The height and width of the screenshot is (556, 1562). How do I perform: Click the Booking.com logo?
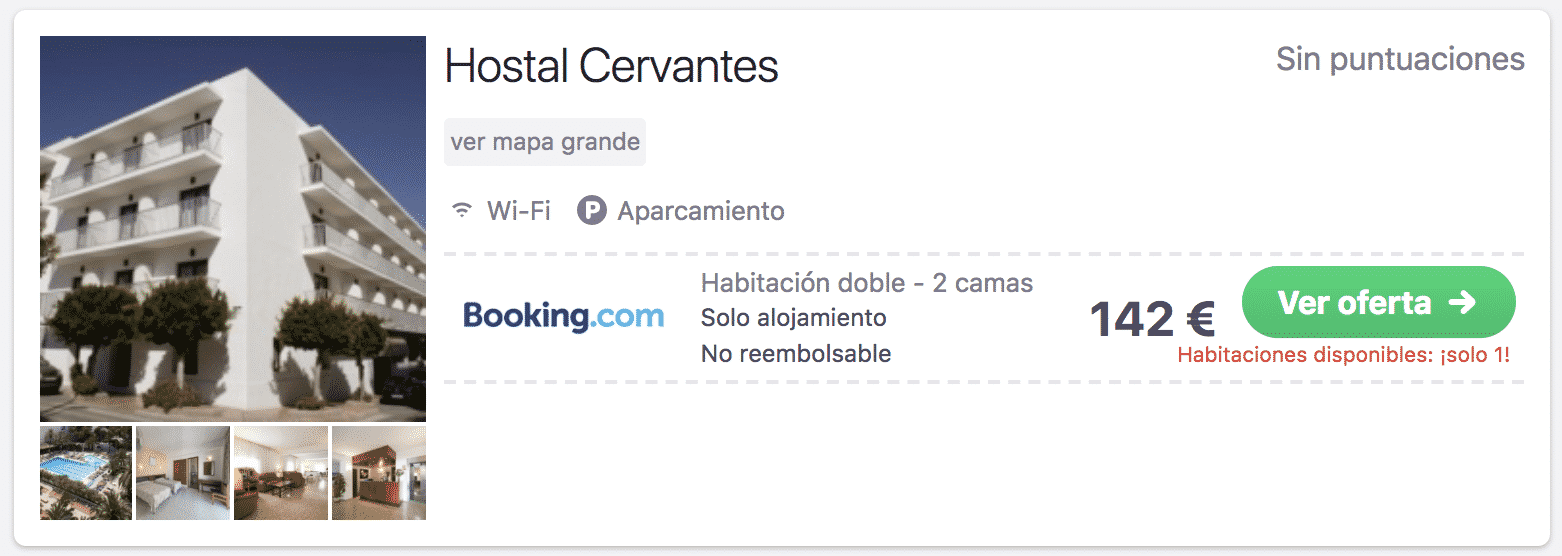click(564, 317)
